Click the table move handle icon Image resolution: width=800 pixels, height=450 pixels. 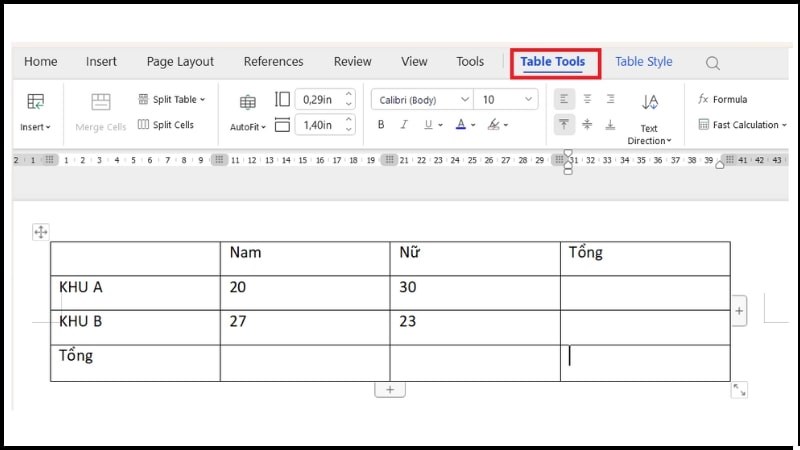pyautogui.click(x=41, y=232)
